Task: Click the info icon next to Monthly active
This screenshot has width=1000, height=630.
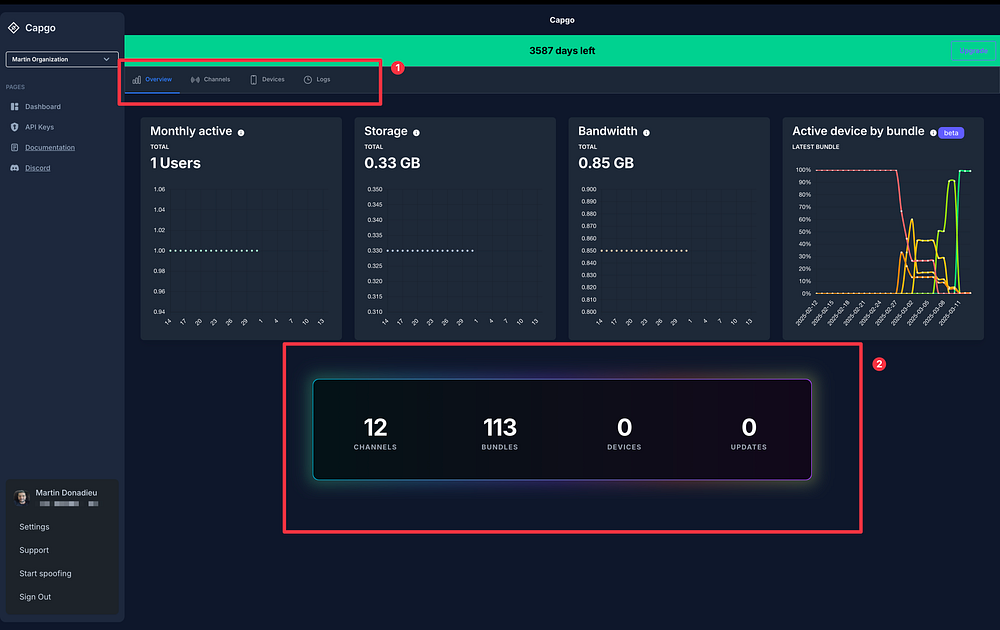Action: [x=241, y=133]
